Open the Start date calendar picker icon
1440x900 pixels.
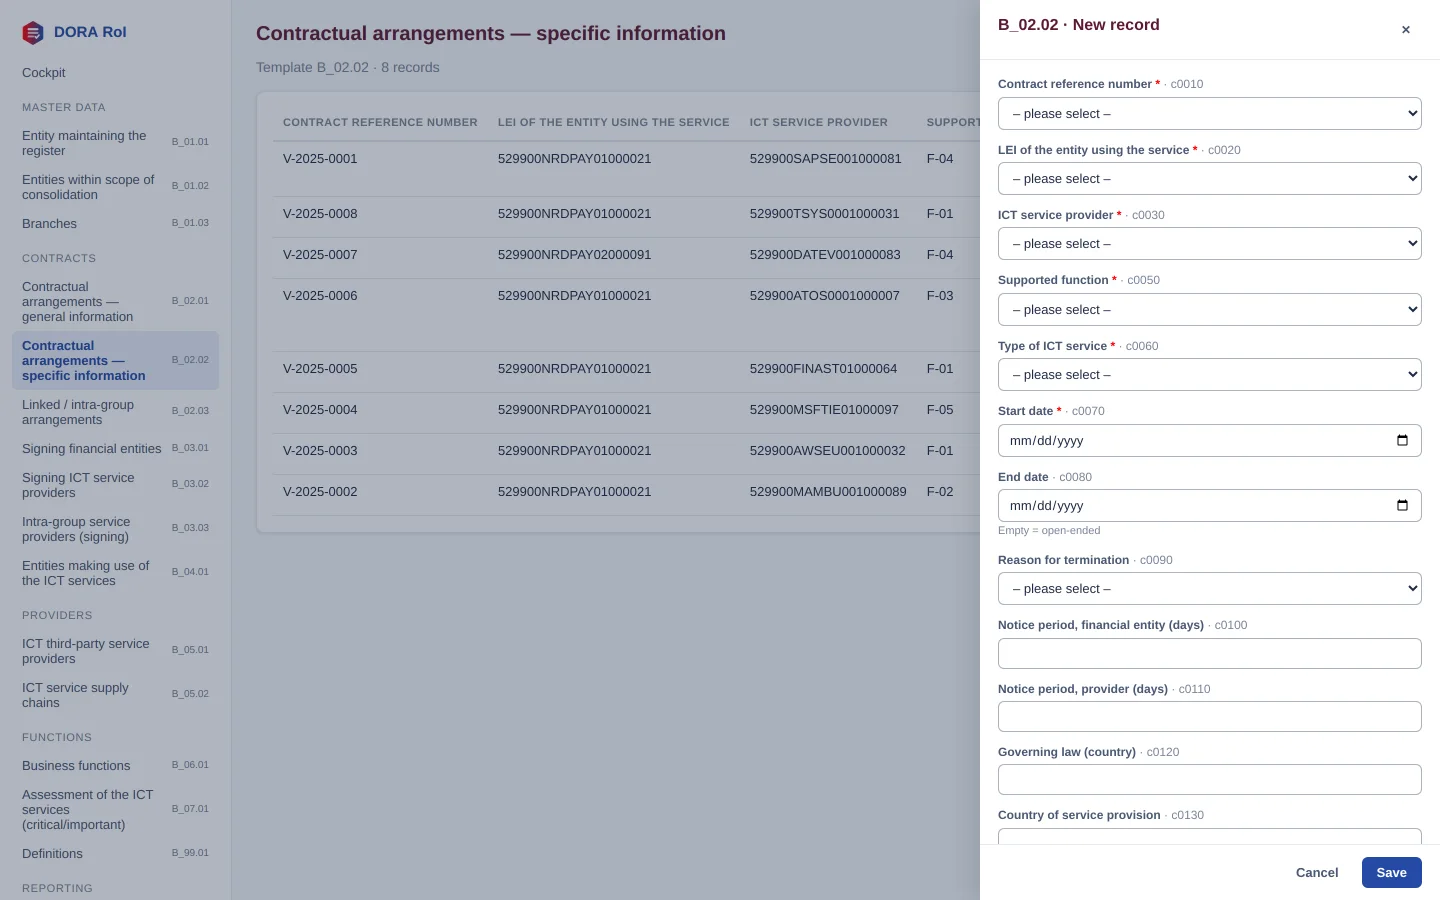[1402, 440]
